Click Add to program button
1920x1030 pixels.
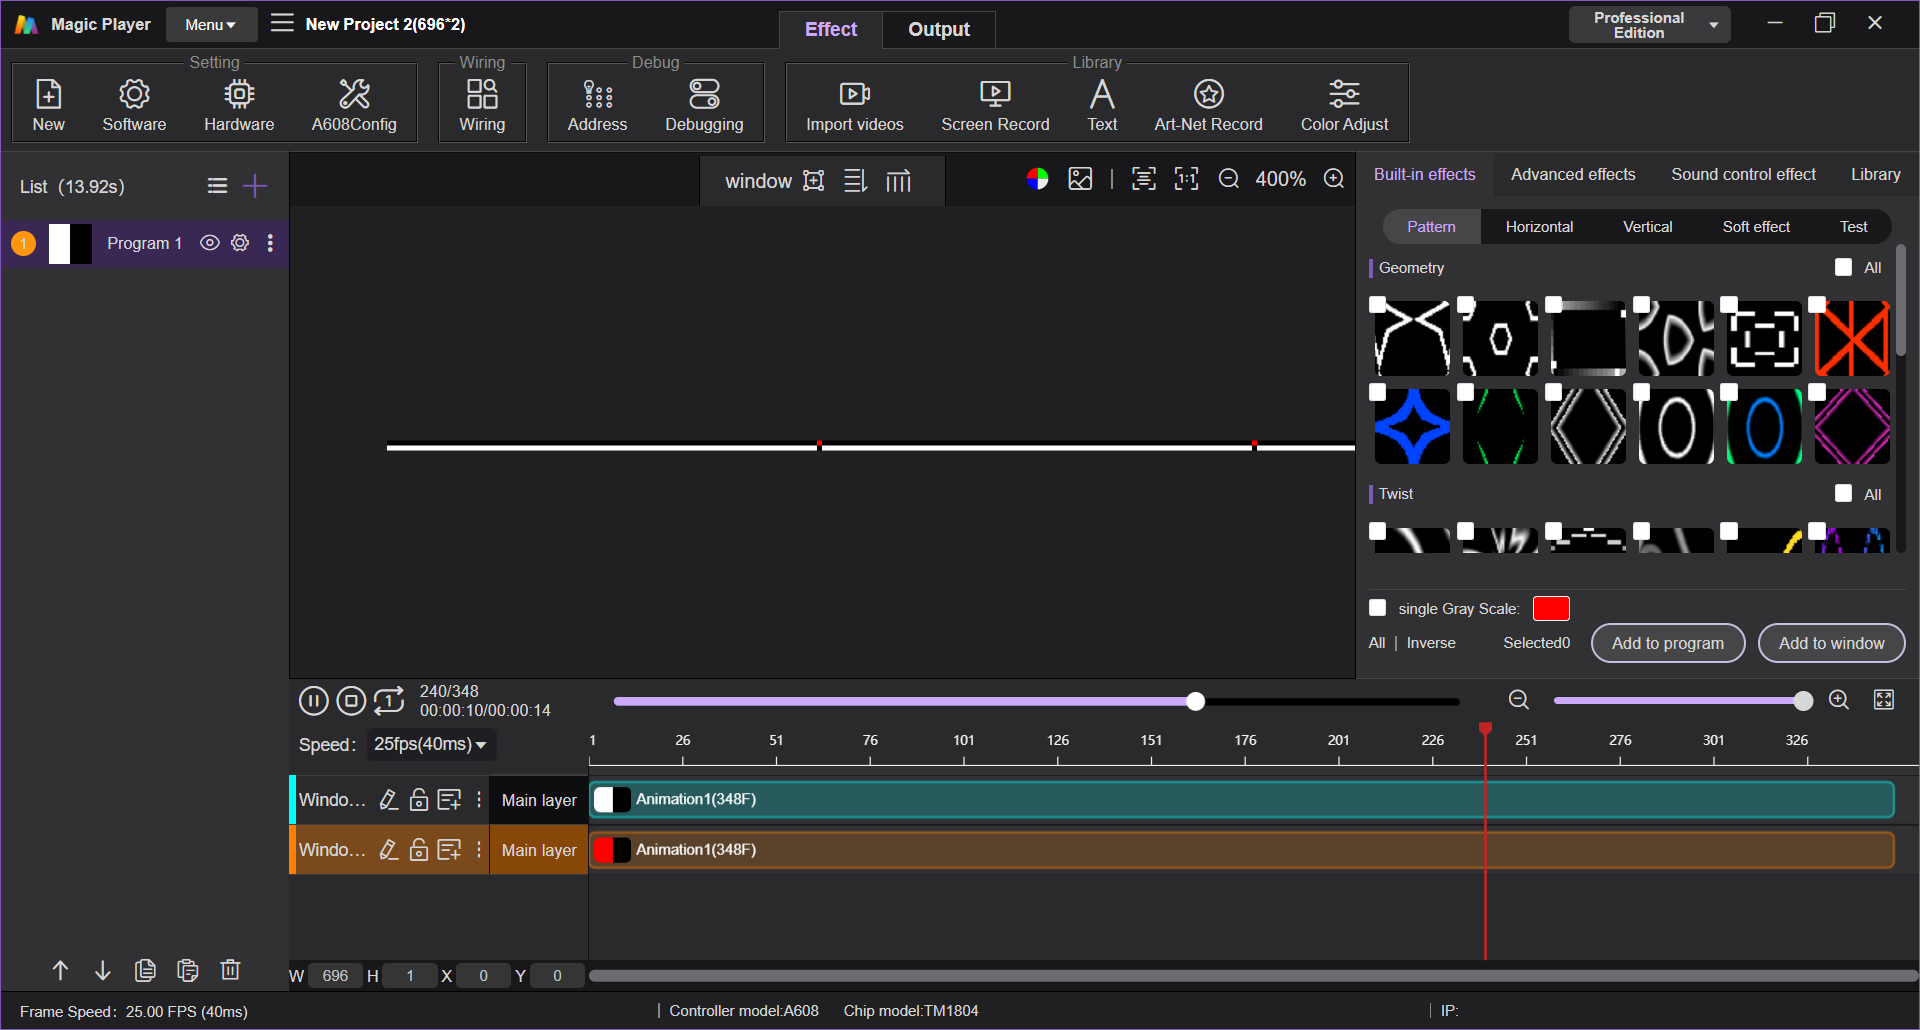click(x=1668, y=643)
